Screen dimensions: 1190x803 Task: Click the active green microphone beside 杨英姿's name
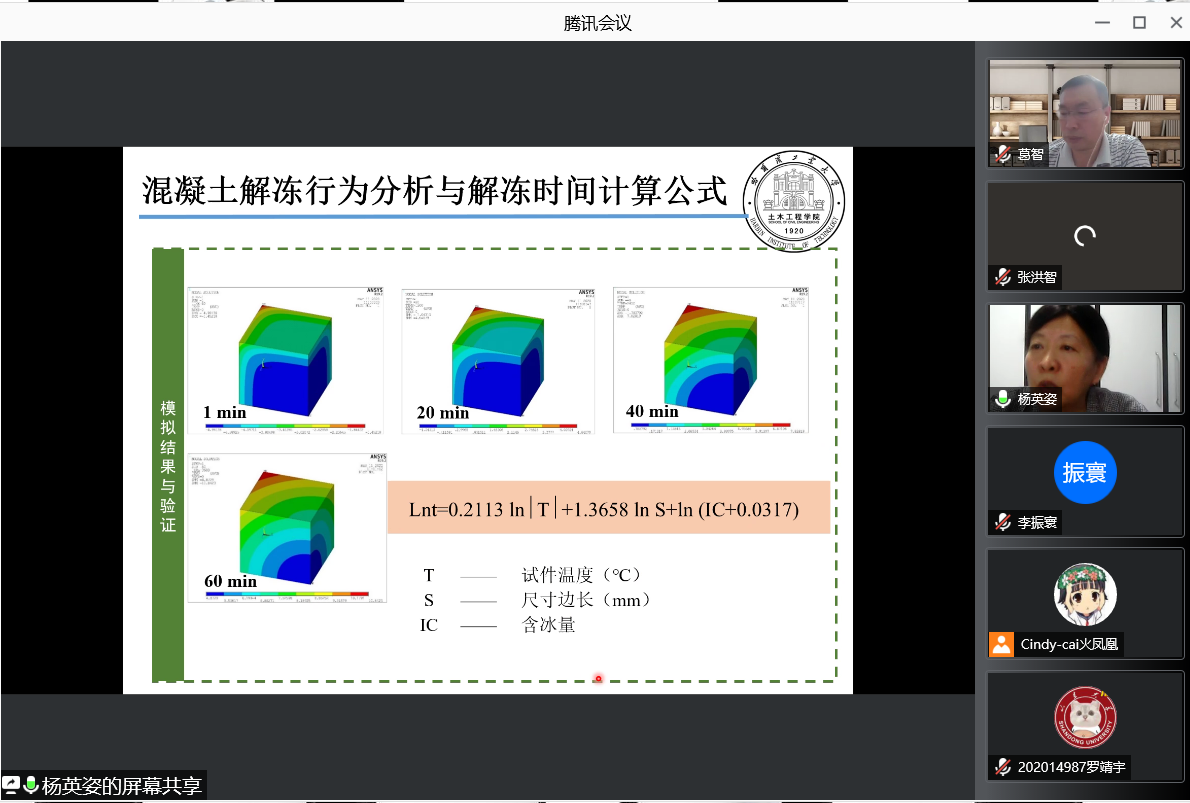[x=1003, y=399]
